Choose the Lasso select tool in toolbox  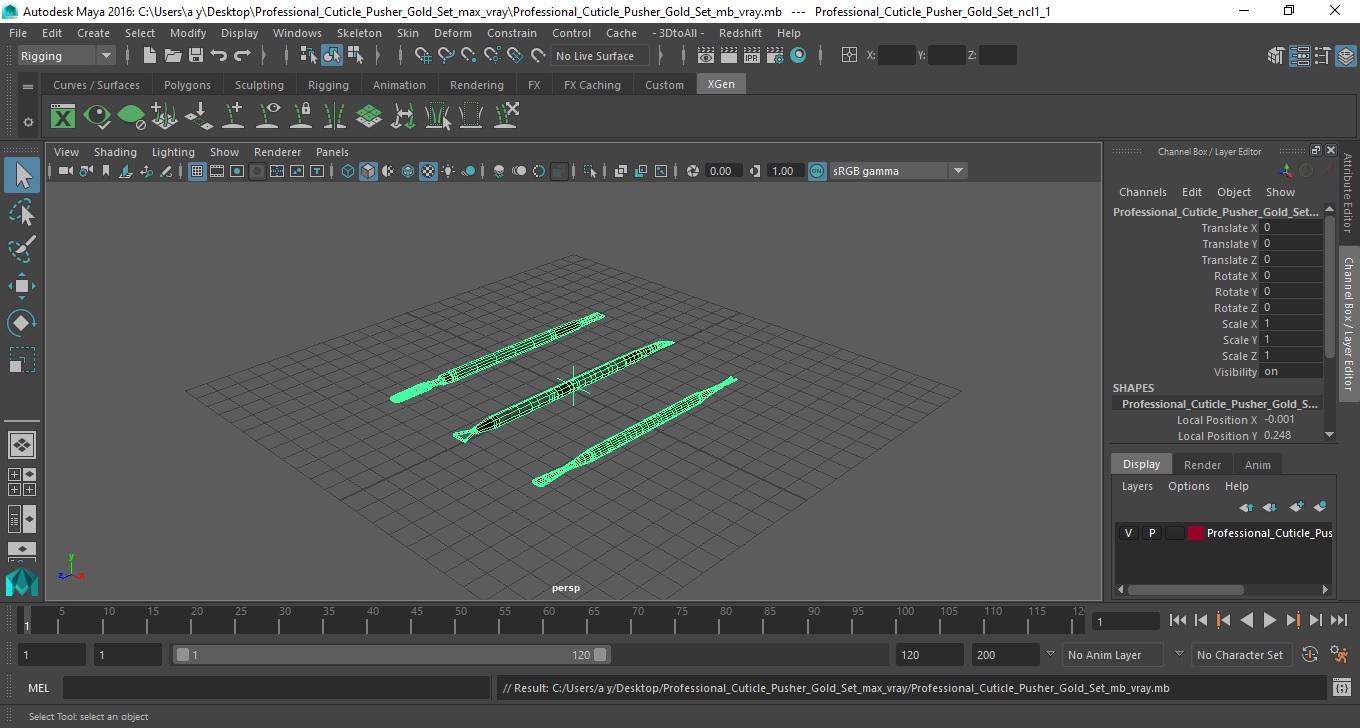coord(22,212)
